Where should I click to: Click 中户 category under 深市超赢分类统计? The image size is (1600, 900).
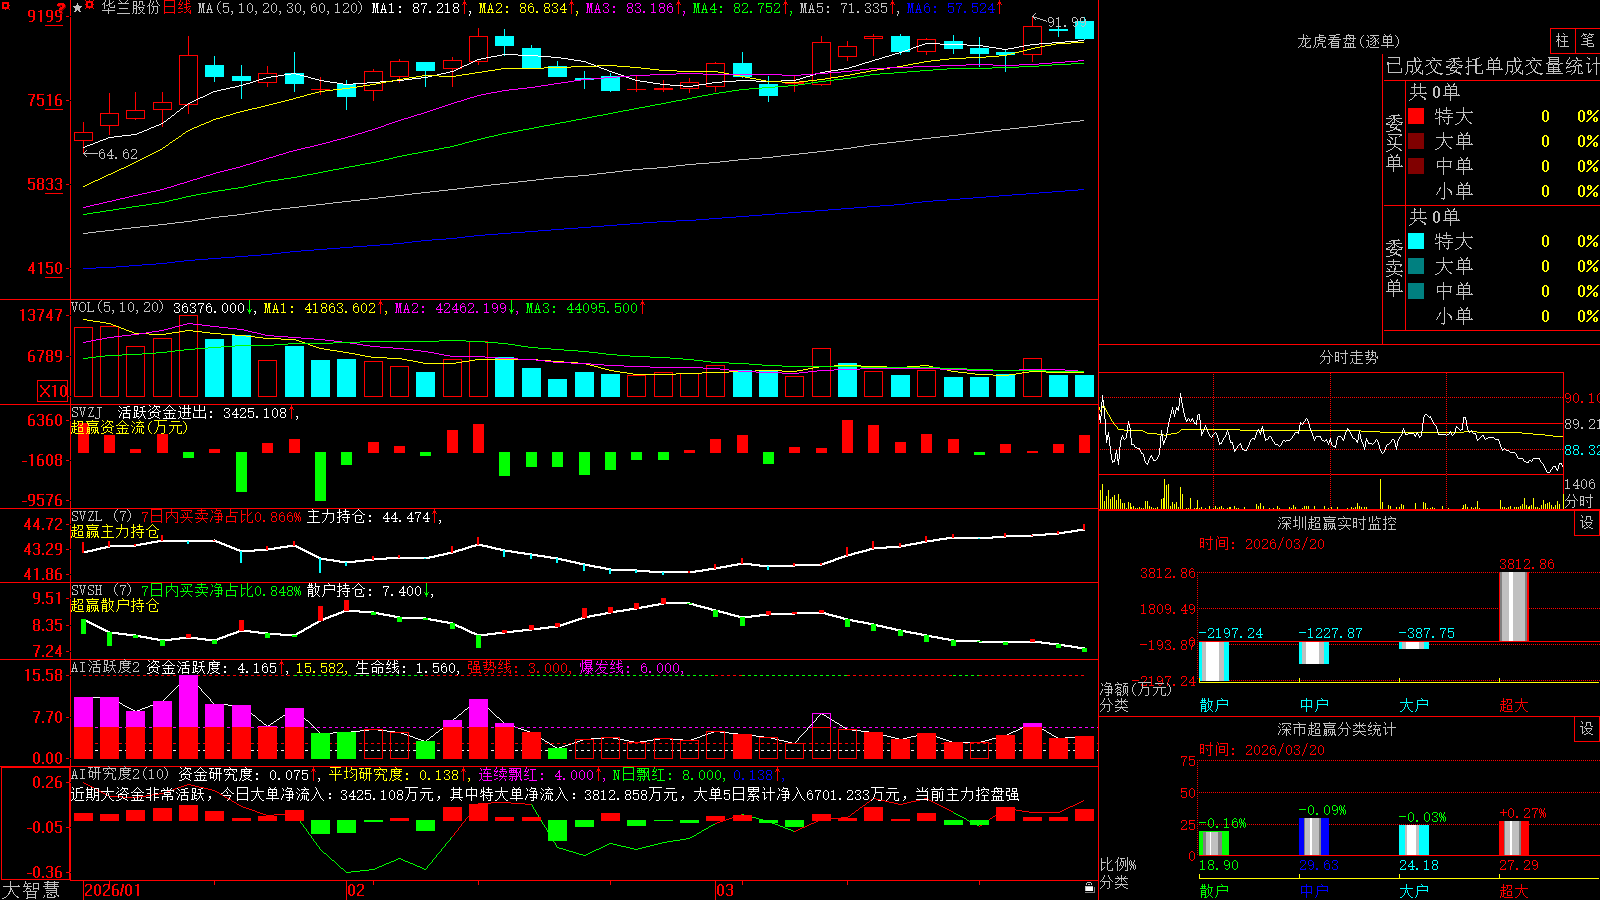click(x=1314, y=890)
